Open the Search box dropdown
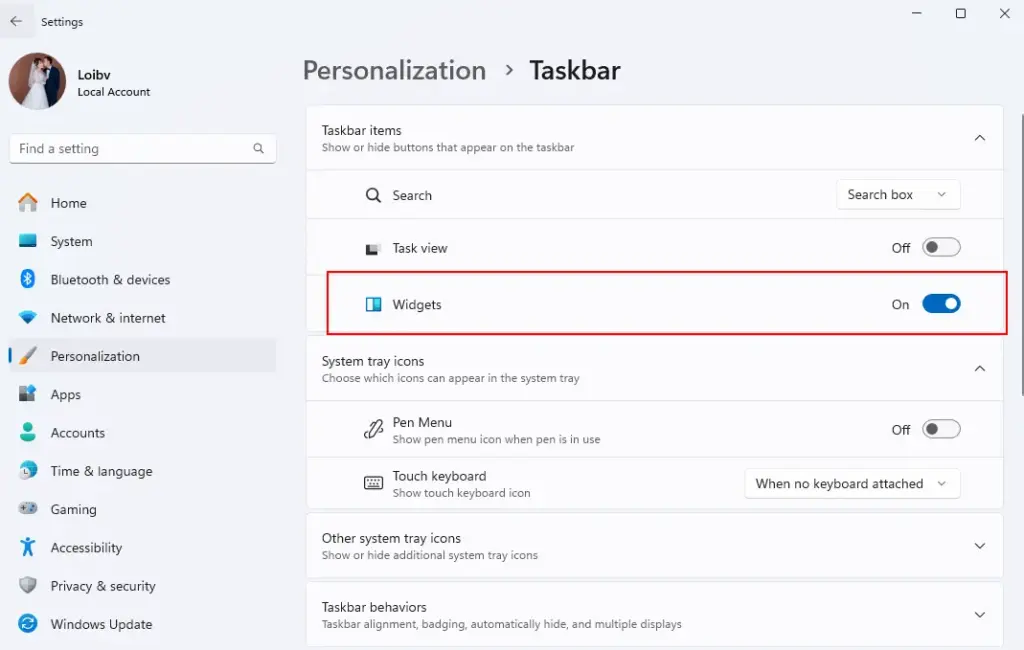The height and width of the screenshot is (650, 1024). pos(898,195)
